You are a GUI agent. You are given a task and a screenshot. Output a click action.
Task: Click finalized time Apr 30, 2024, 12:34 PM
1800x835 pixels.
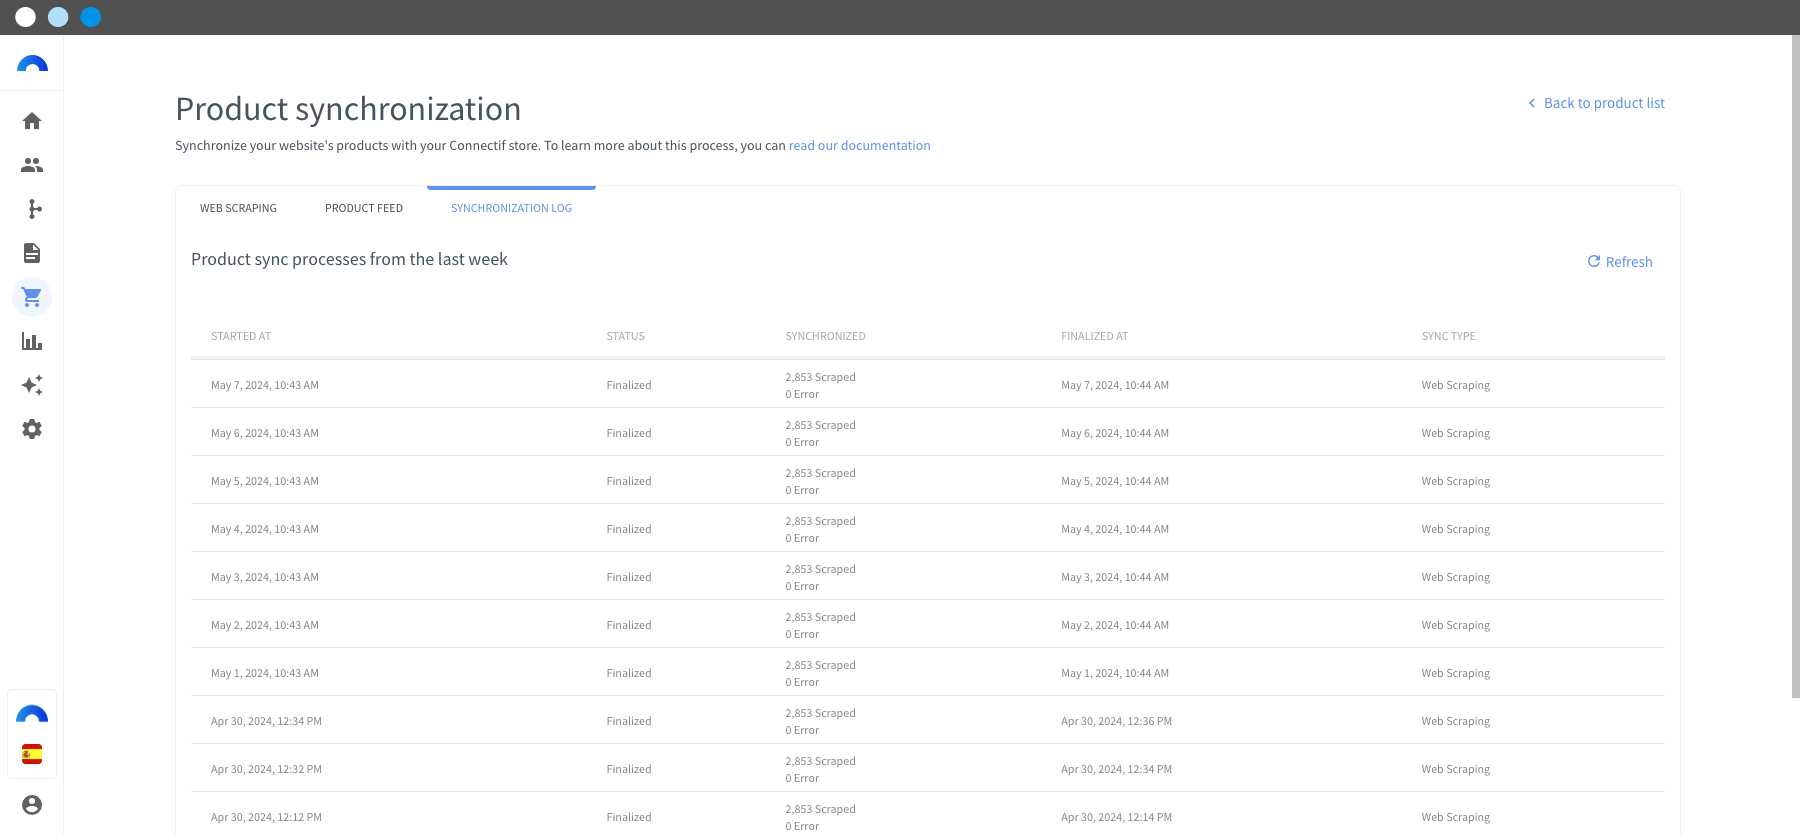coord(1116,769)
